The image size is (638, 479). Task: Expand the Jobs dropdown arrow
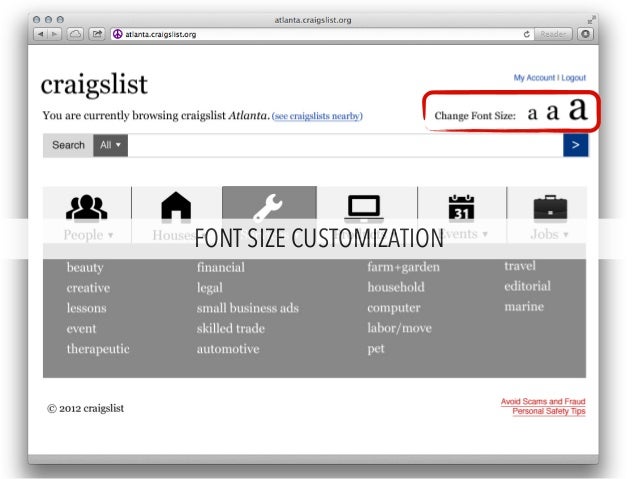point(566,235)
